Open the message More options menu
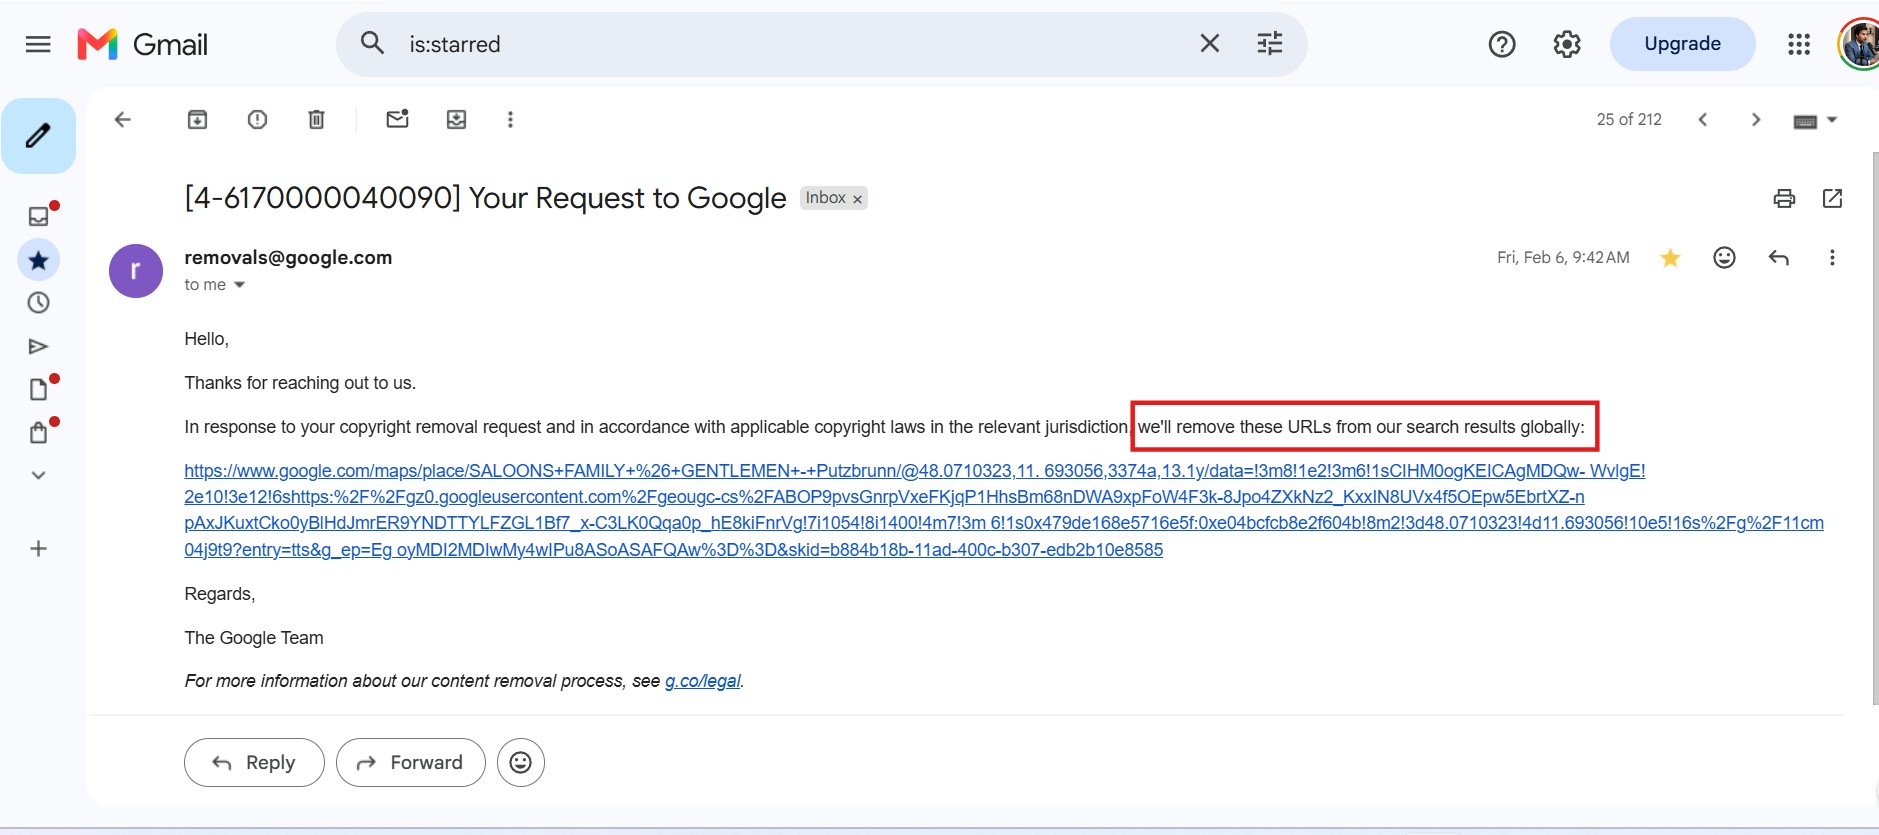1879x835 pixels. 1832,258
